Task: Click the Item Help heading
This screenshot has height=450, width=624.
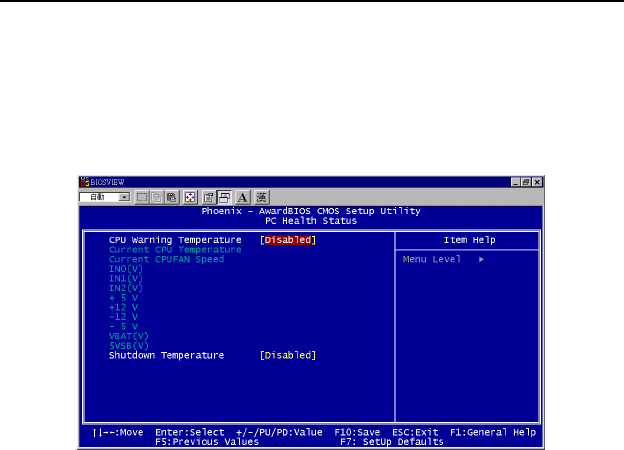Action: pos(470,240)
